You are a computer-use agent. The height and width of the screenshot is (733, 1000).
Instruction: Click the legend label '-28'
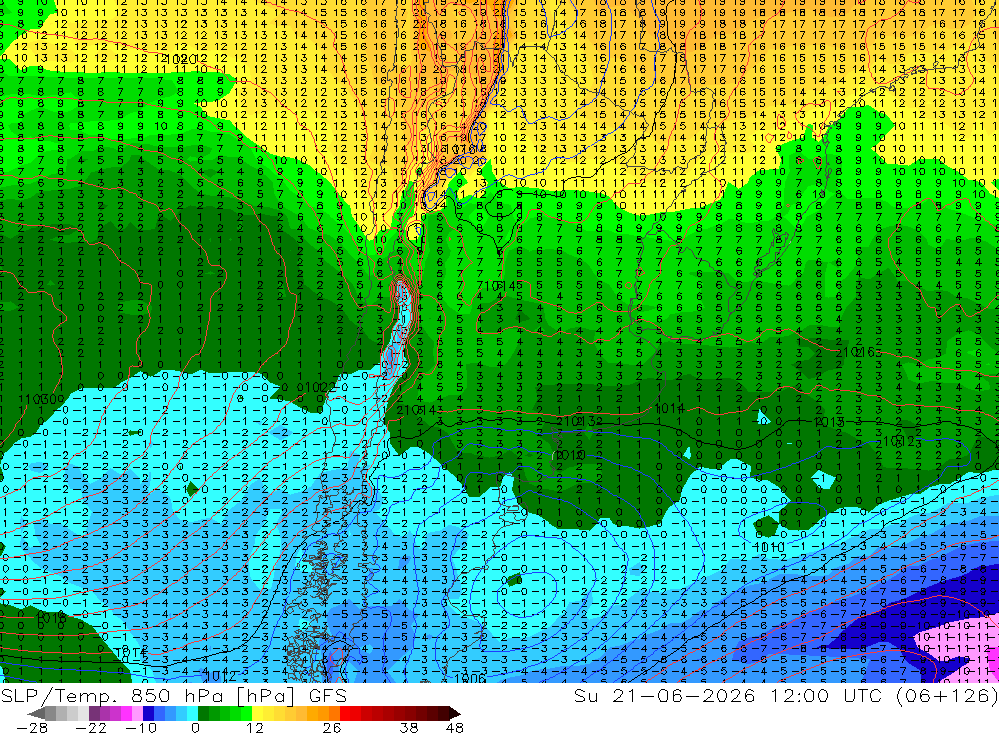[x=32, y=727]
